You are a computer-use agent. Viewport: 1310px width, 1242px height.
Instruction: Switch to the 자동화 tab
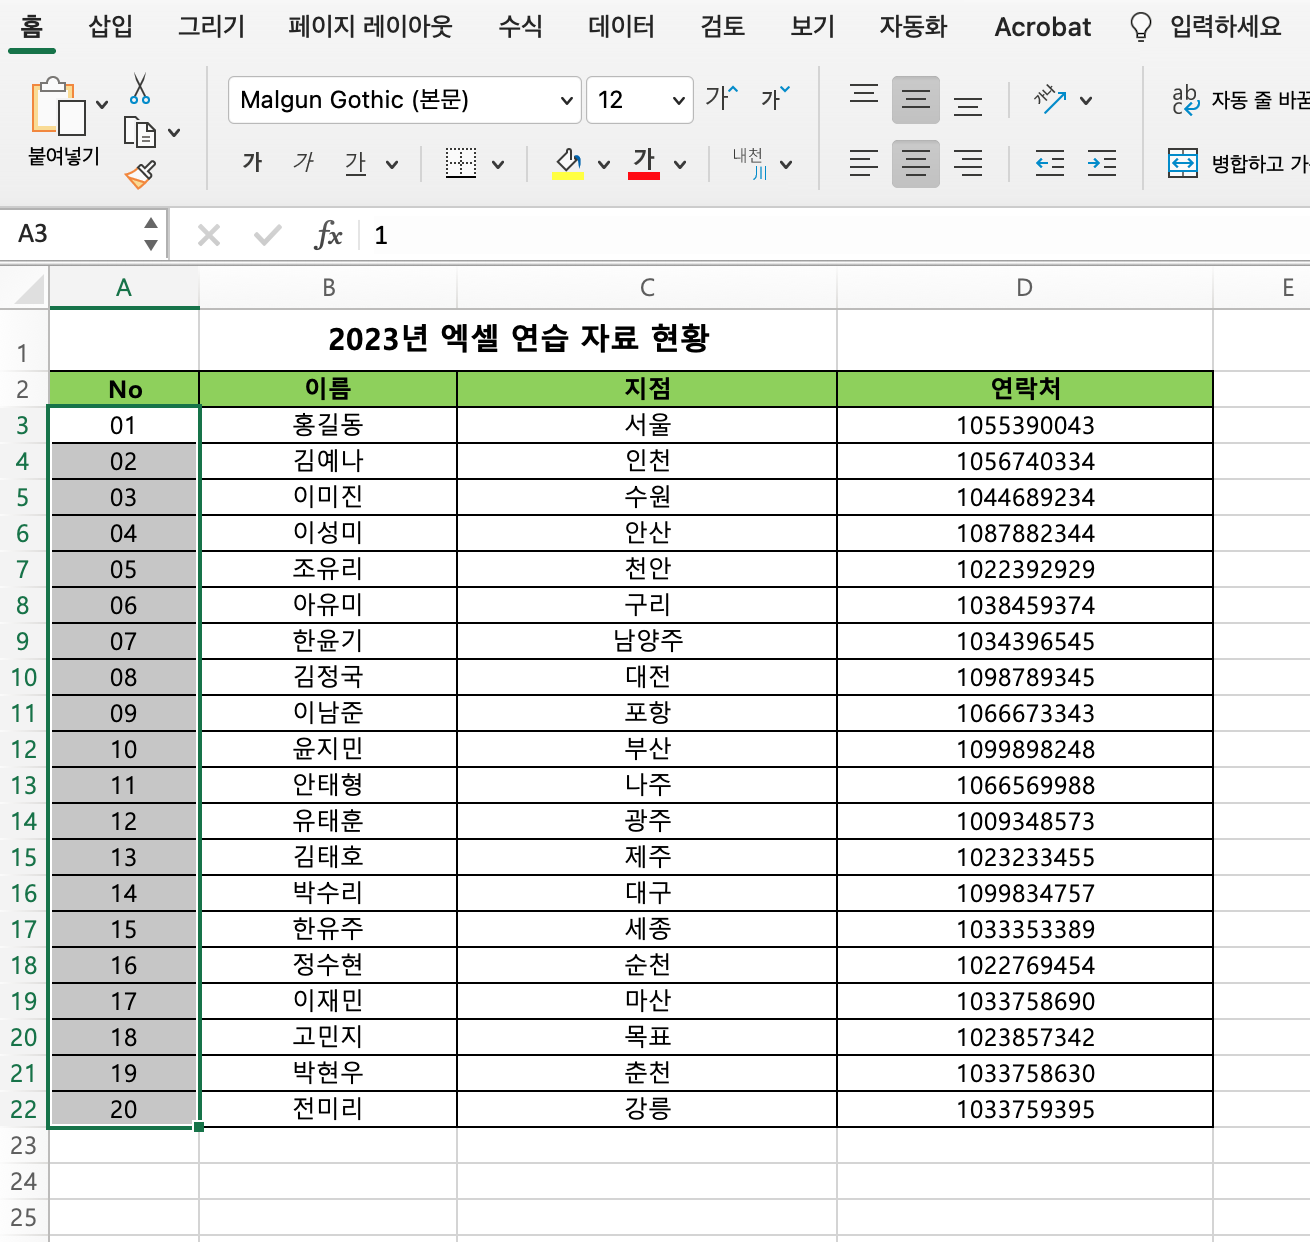click(x=913, y=26)
